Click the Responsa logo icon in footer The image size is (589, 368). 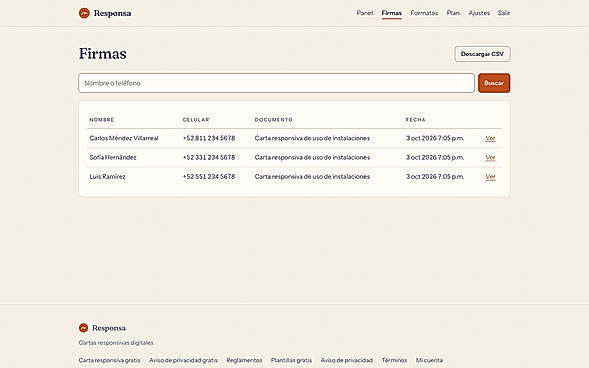(83, 328)
